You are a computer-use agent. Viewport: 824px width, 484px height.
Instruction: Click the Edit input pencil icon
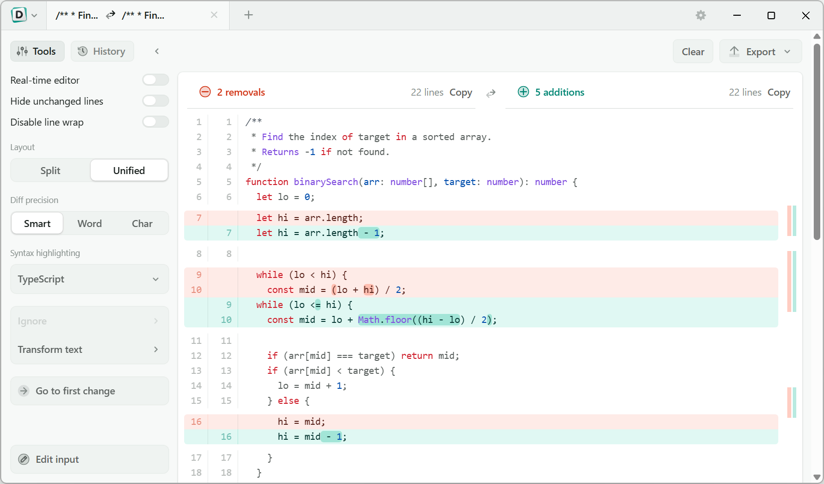24,459
